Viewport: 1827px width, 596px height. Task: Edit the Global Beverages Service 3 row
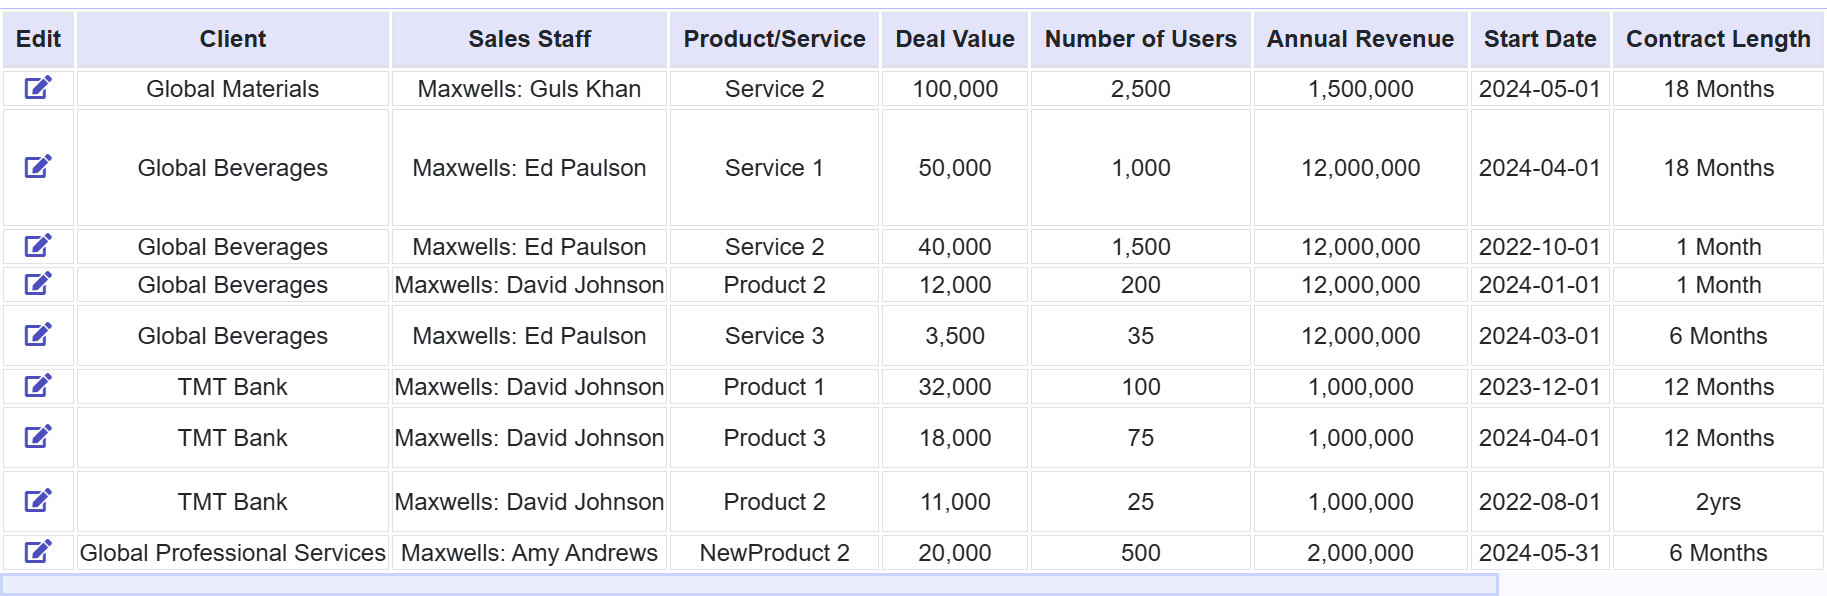point(38,335)
